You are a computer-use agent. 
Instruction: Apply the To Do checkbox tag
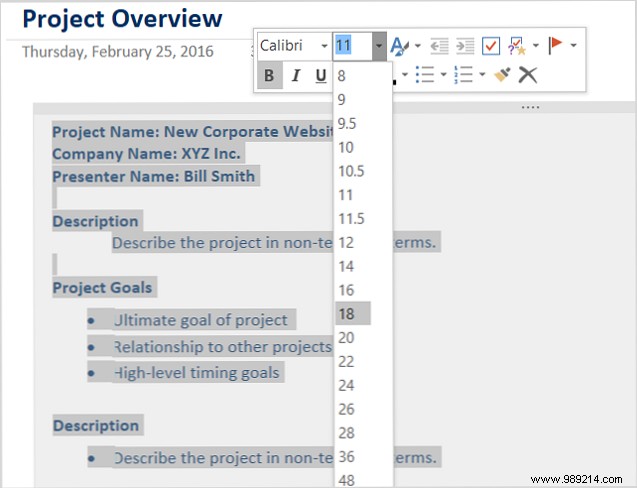pos(491,46)
